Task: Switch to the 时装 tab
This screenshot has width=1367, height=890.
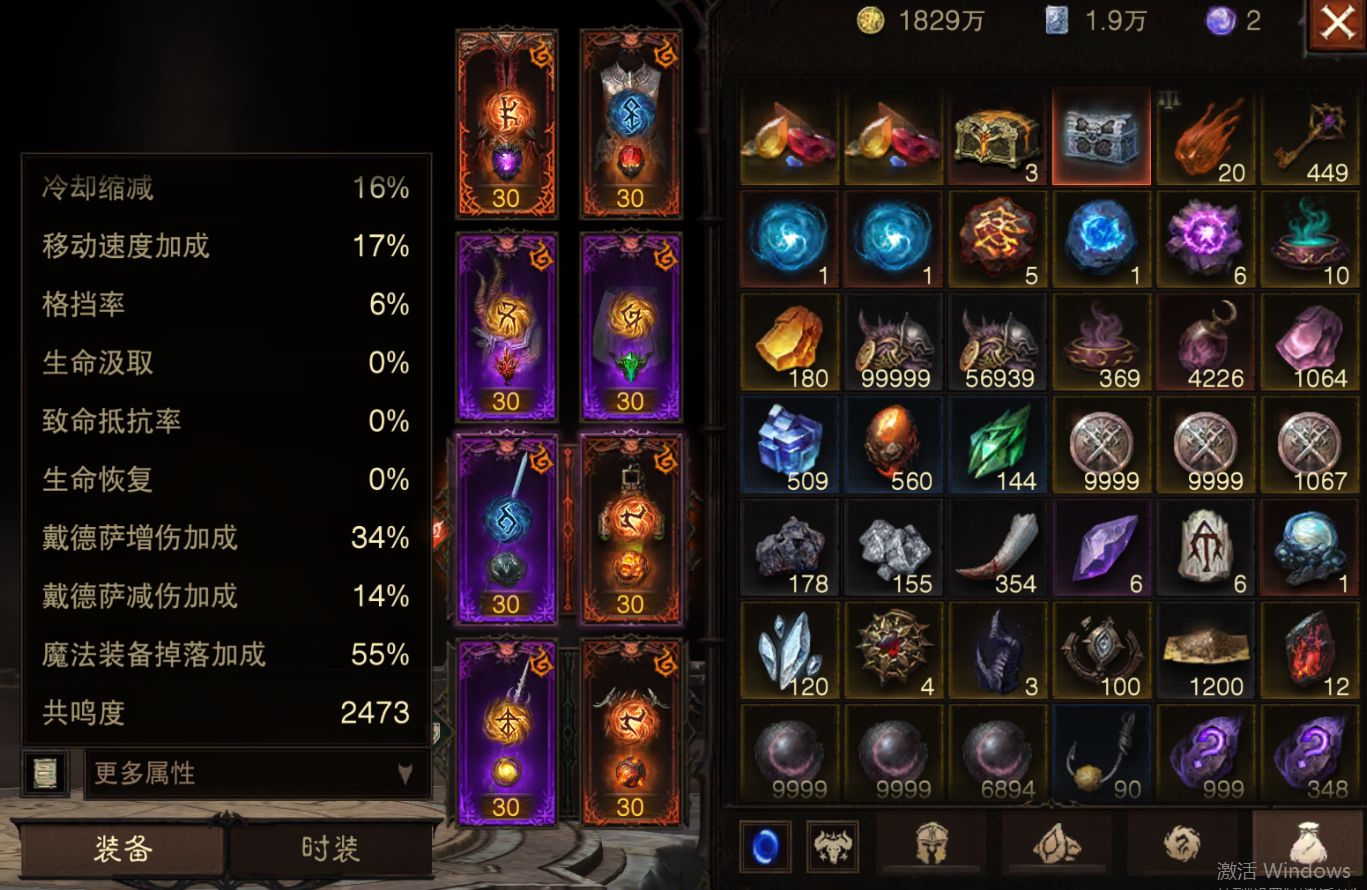Action: point(330,849)
